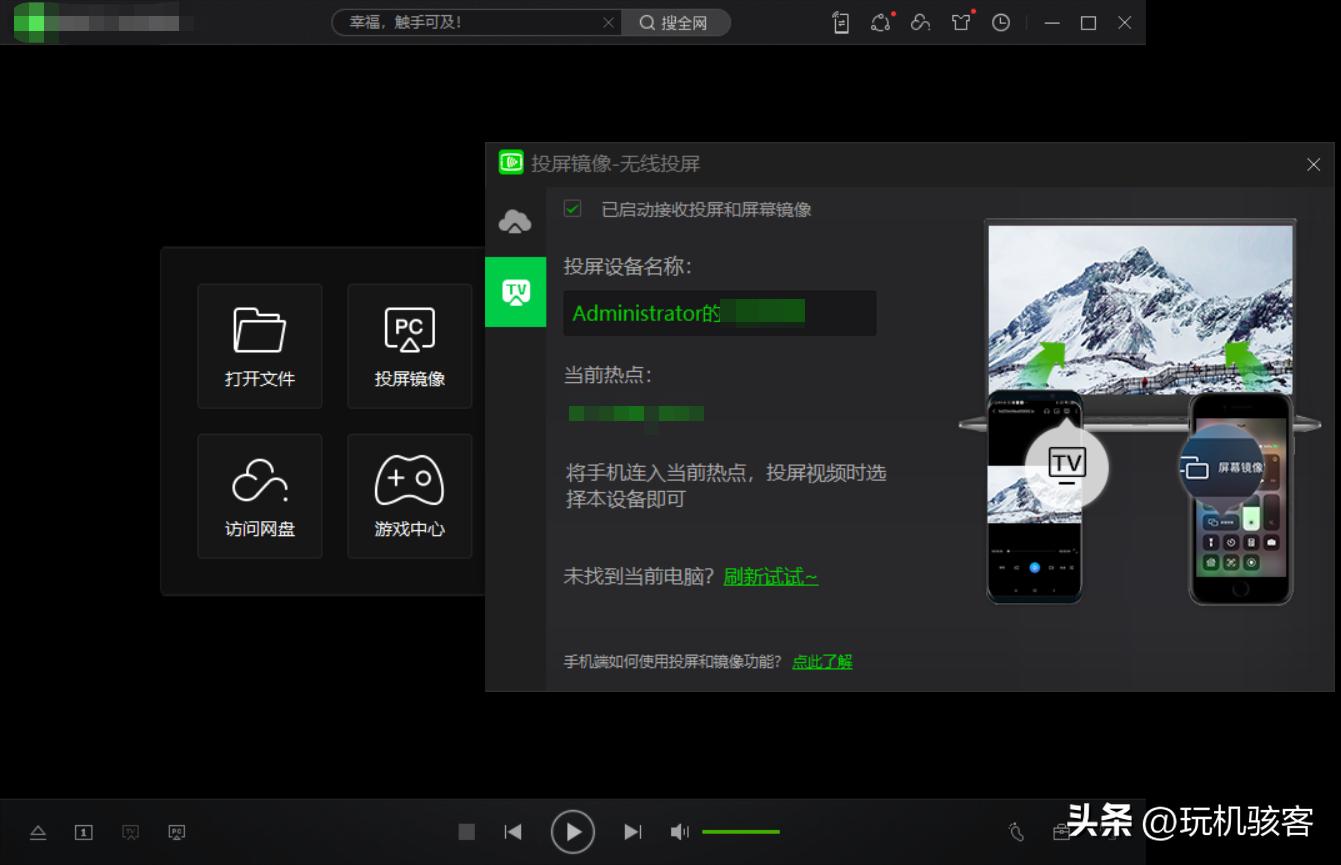Open the sharing icon with red notification dot

click(881, 22)
